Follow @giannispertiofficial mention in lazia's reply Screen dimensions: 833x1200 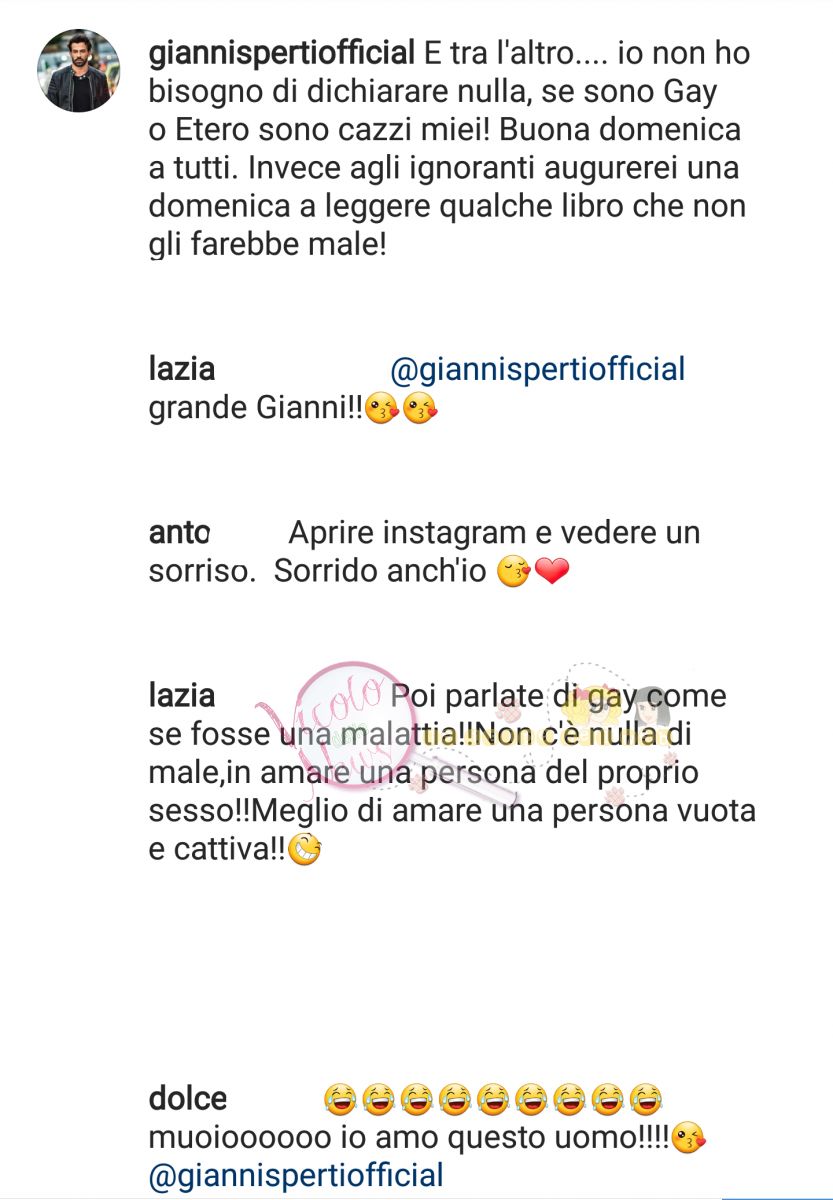click(x=537, y=370)
